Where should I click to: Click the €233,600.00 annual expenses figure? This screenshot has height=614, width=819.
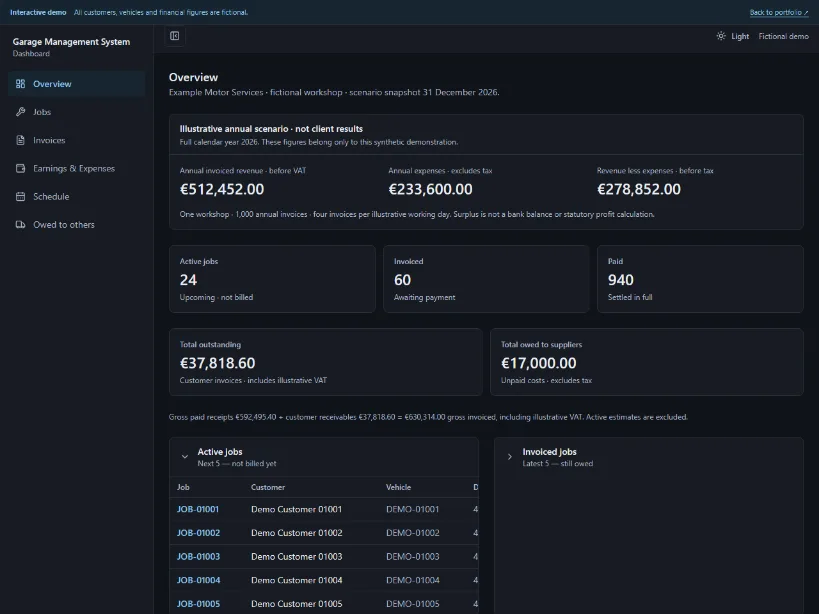coord(430,189)
